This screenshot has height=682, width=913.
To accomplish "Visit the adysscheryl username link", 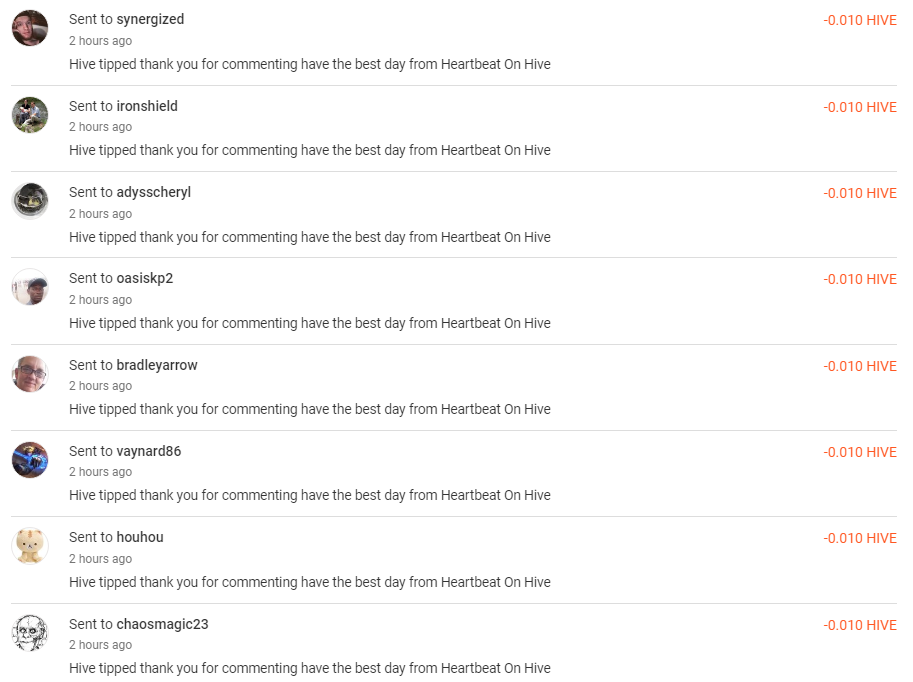I will [154, 192].
